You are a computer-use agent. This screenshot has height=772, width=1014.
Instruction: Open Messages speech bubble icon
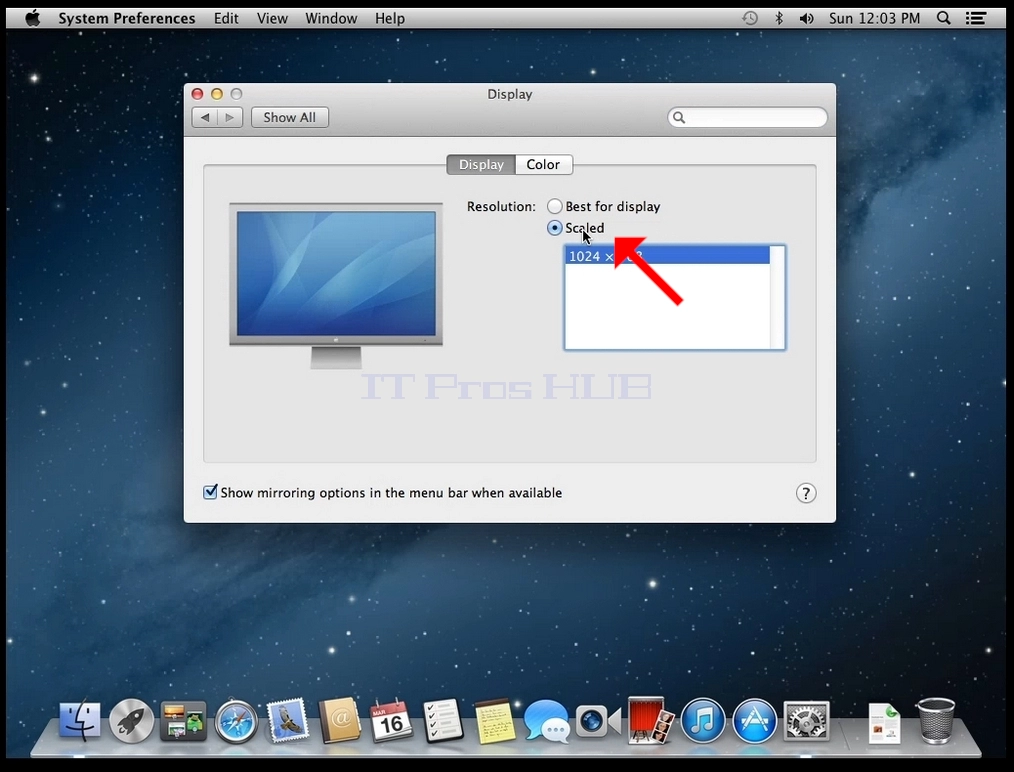coord(546,721)
